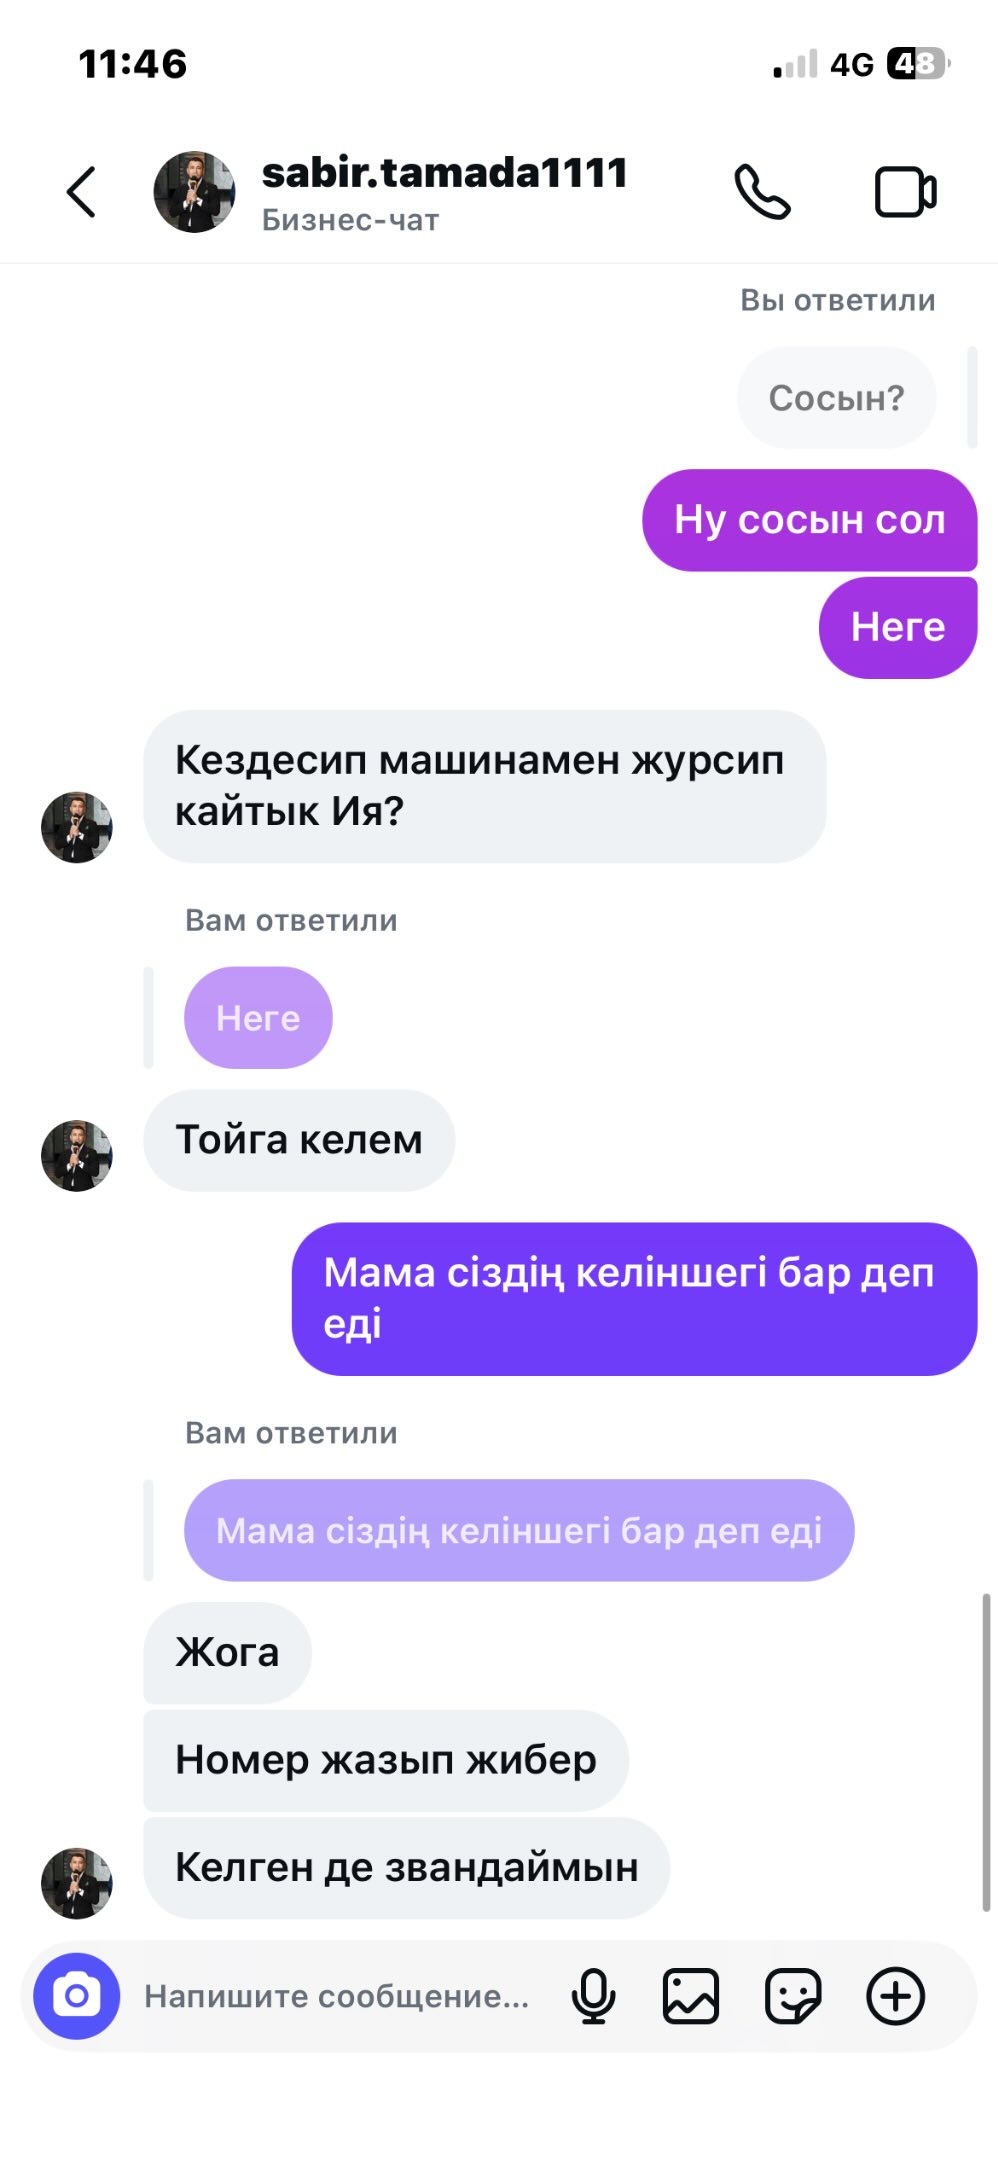
Task: Tap the header profile picture
Action: tap(194, 192)
